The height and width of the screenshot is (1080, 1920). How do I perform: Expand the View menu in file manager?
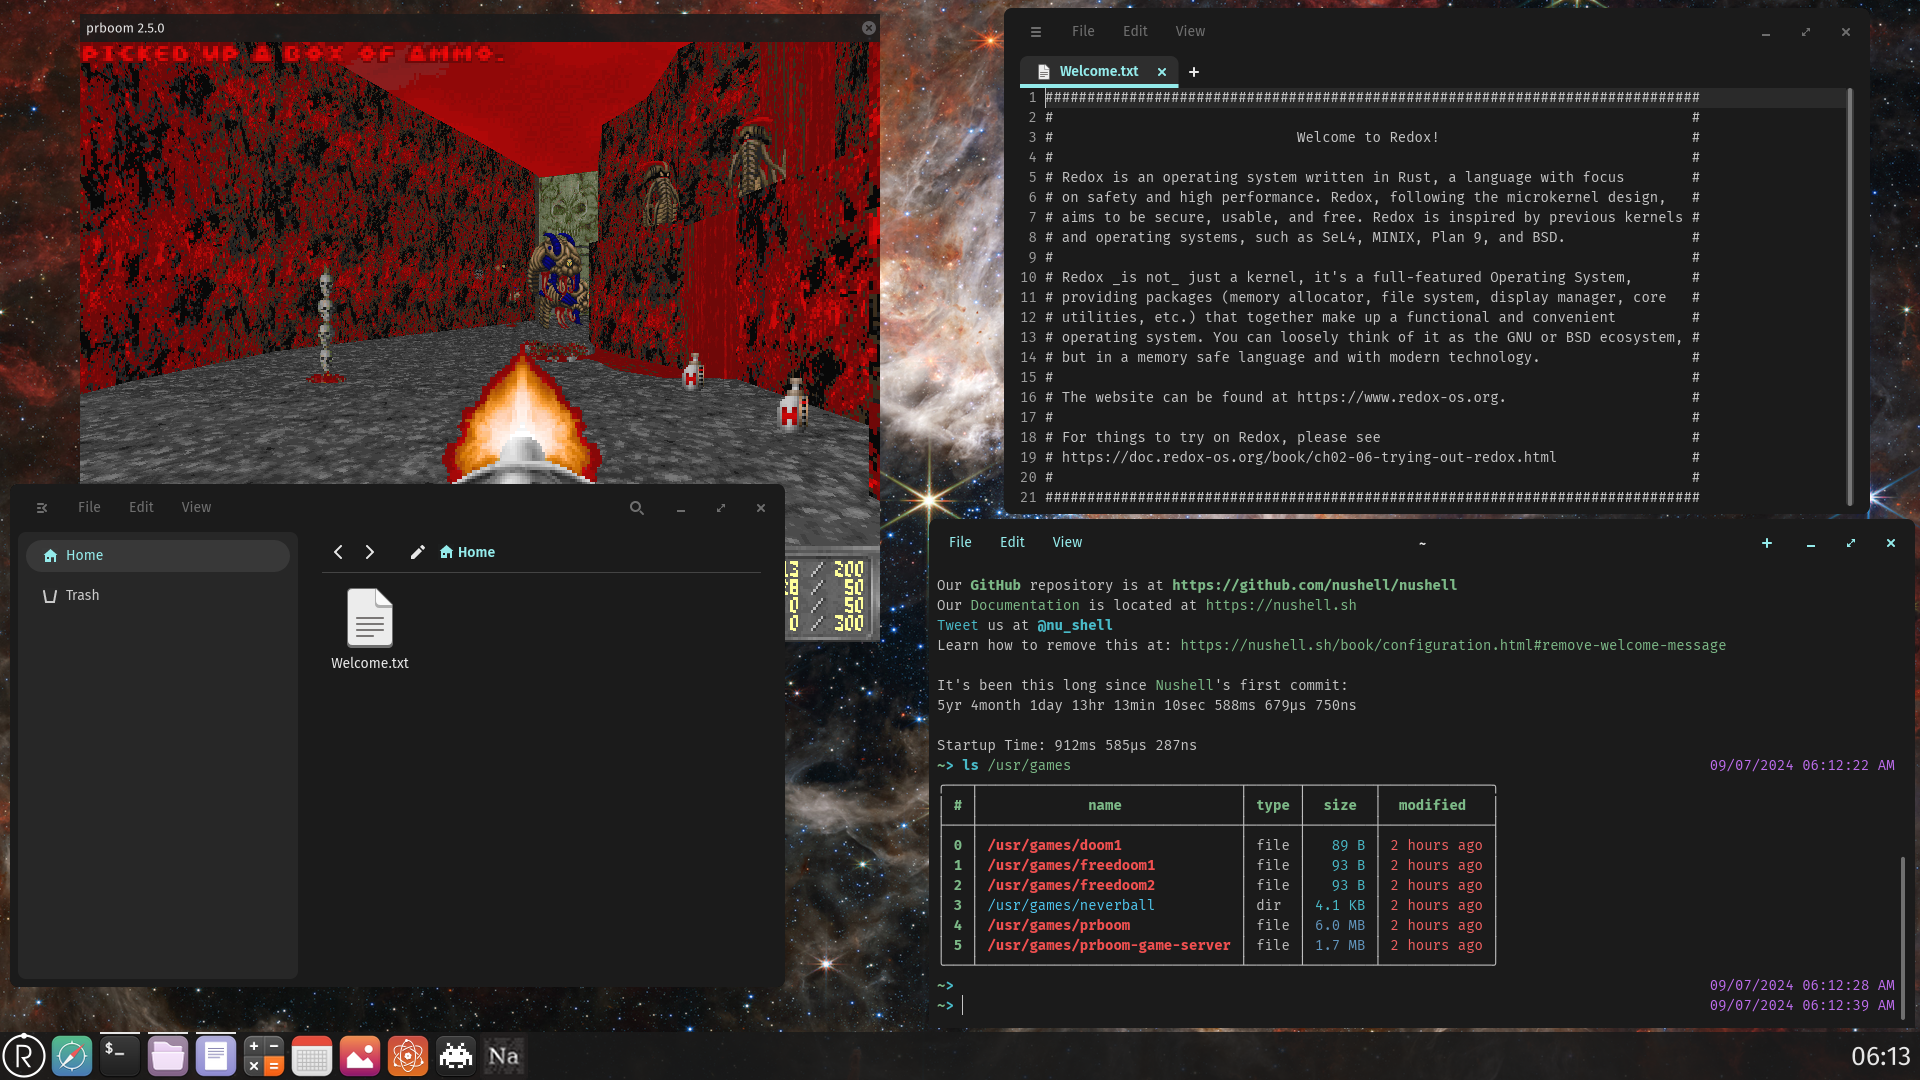point(195,506)
